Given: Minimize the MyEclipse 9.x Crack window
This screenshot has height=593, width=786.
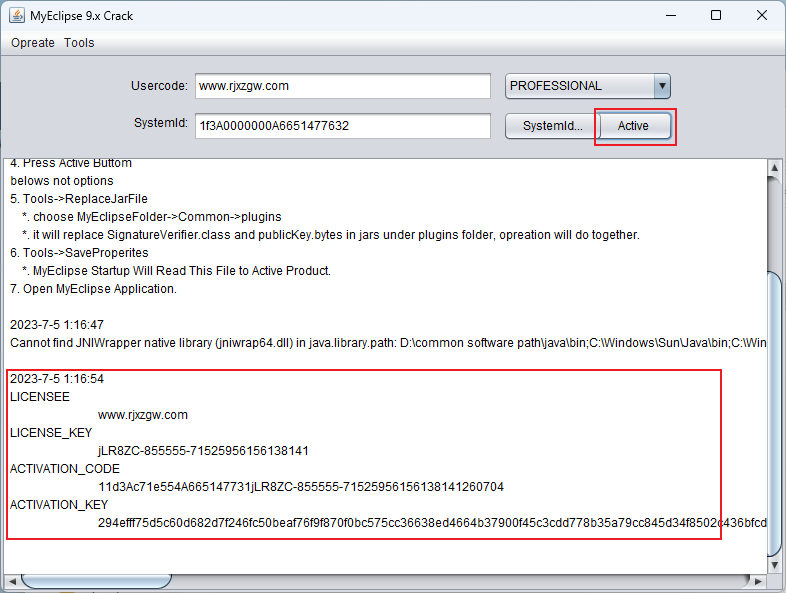Looking at the screenshot, I should [671, 16].
